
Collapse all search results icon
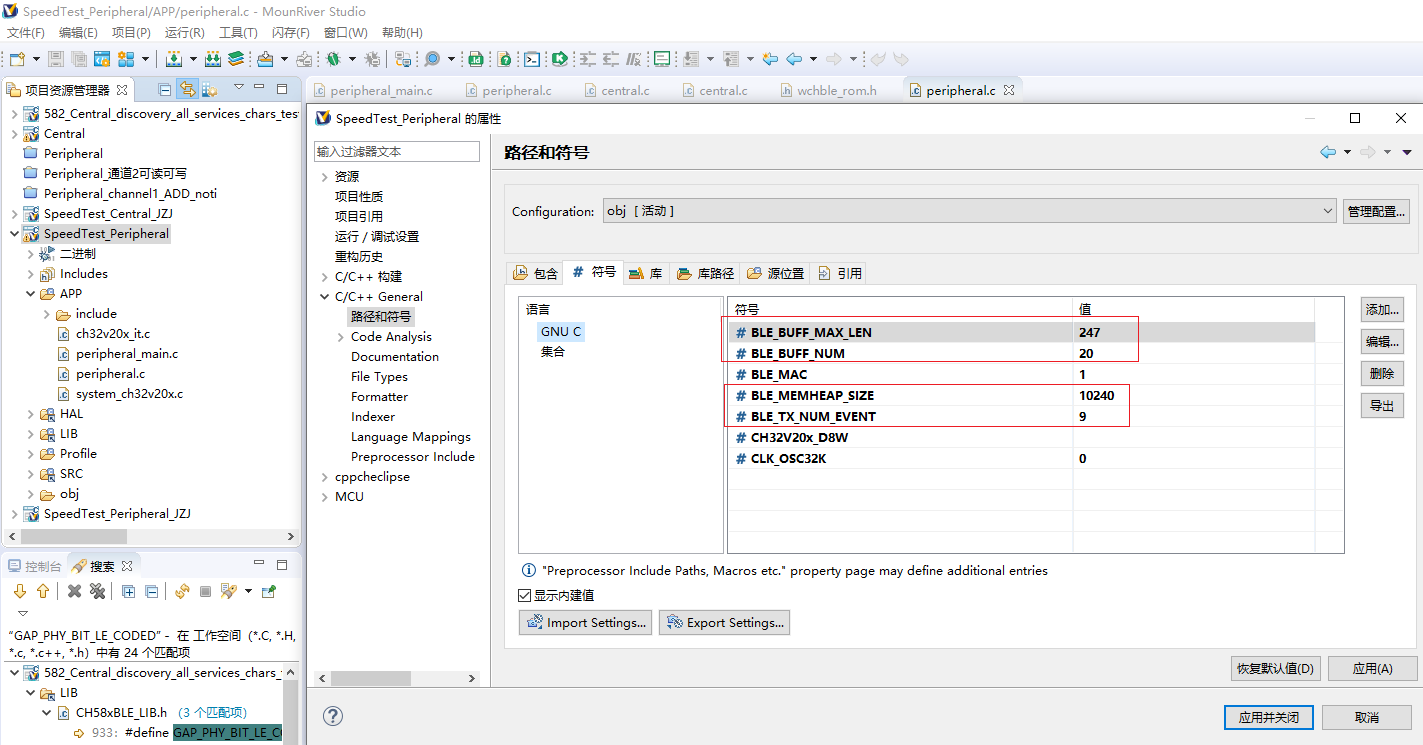pos(151,591)
